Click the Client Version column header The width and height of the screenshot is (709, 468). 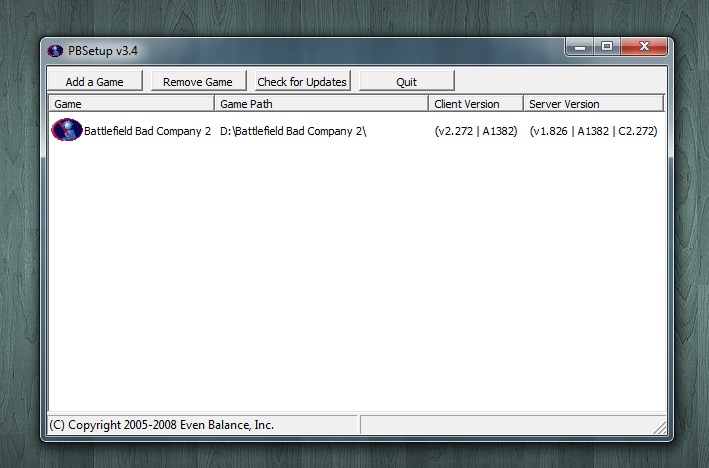(476, 104)
